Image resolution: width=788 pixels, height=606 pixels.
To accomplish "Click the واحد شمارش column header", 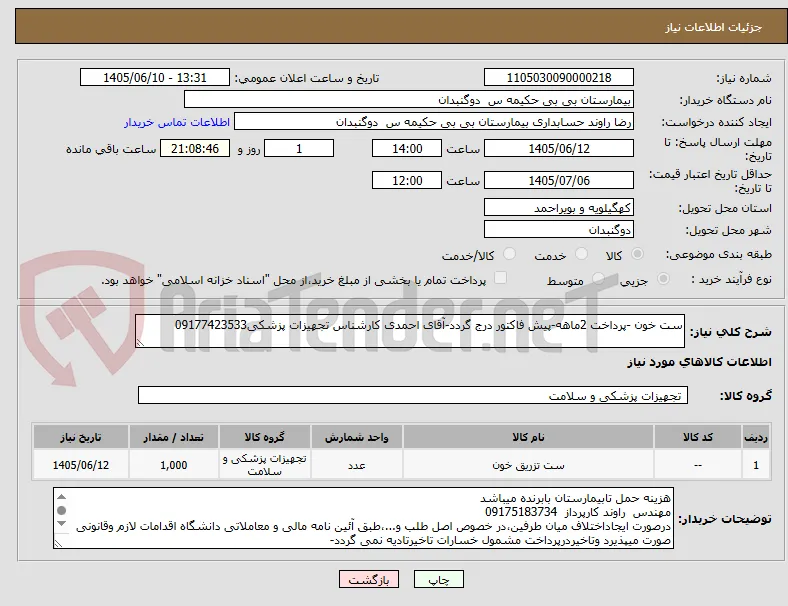I will pyautogui.click(x=356, y=437).
